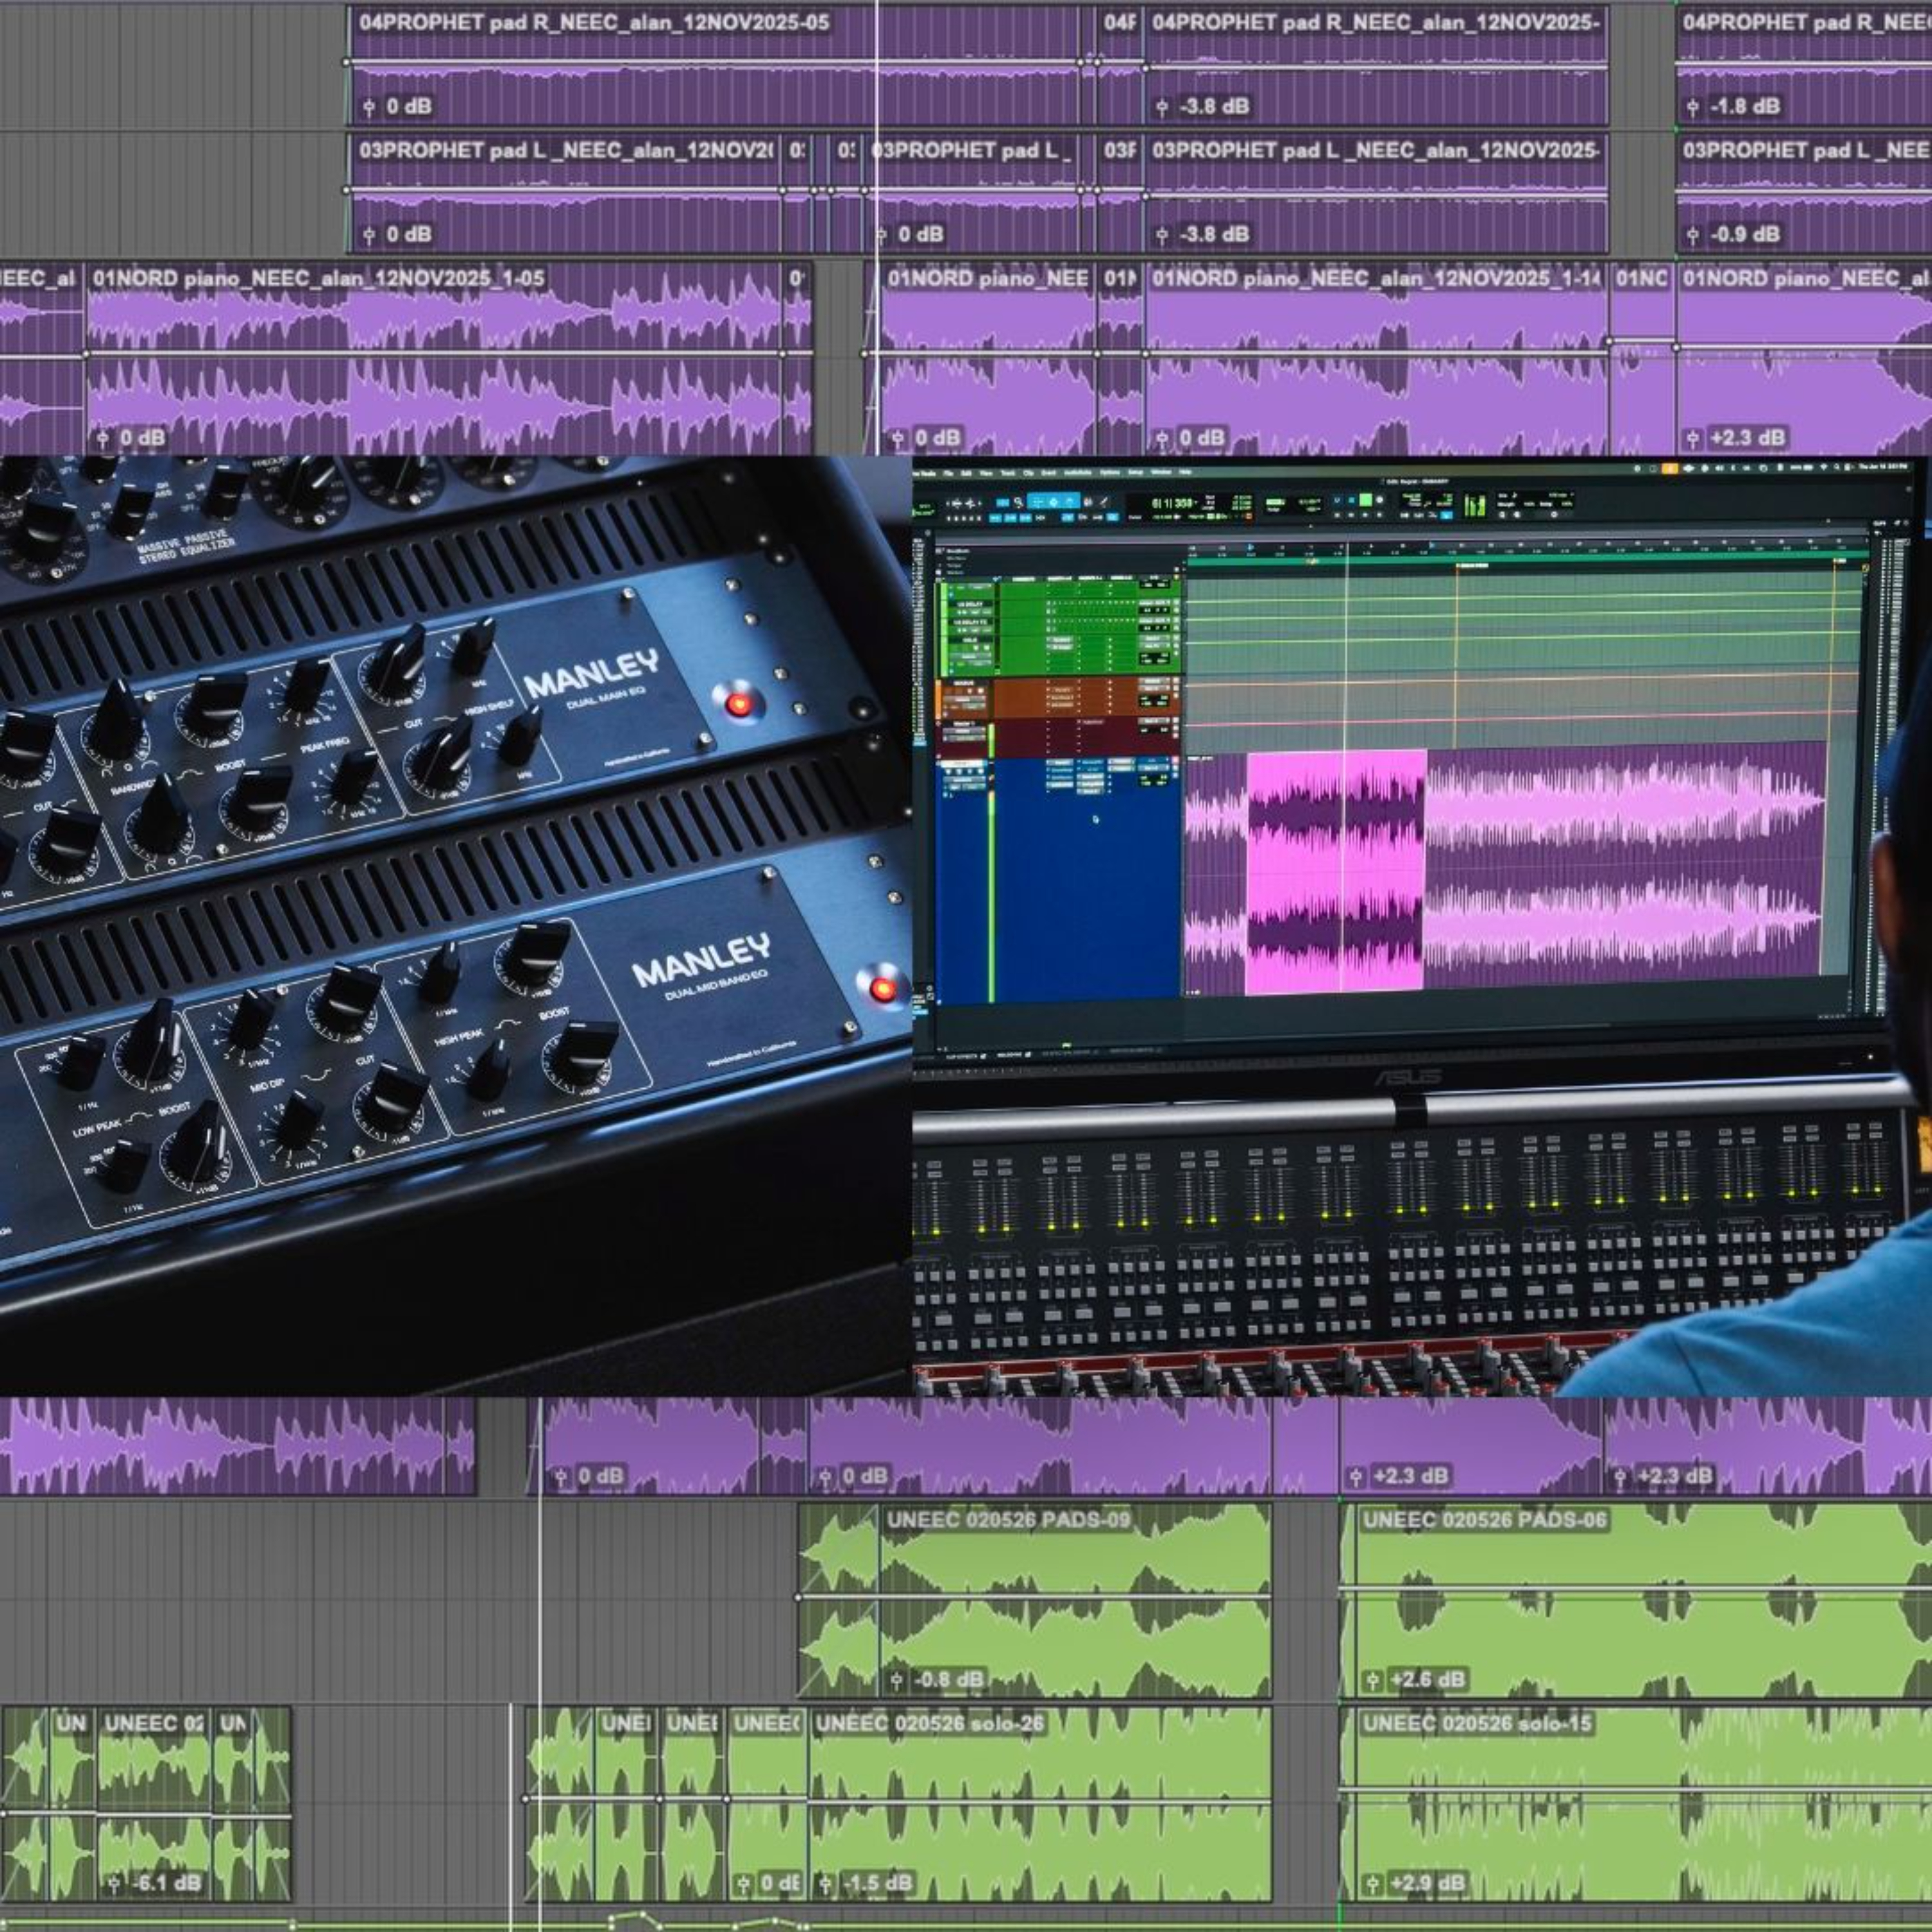Click the clip gain icon beside +2.6 dB
This screenshot has width=1932, height=1932.
point(1374,1679)
